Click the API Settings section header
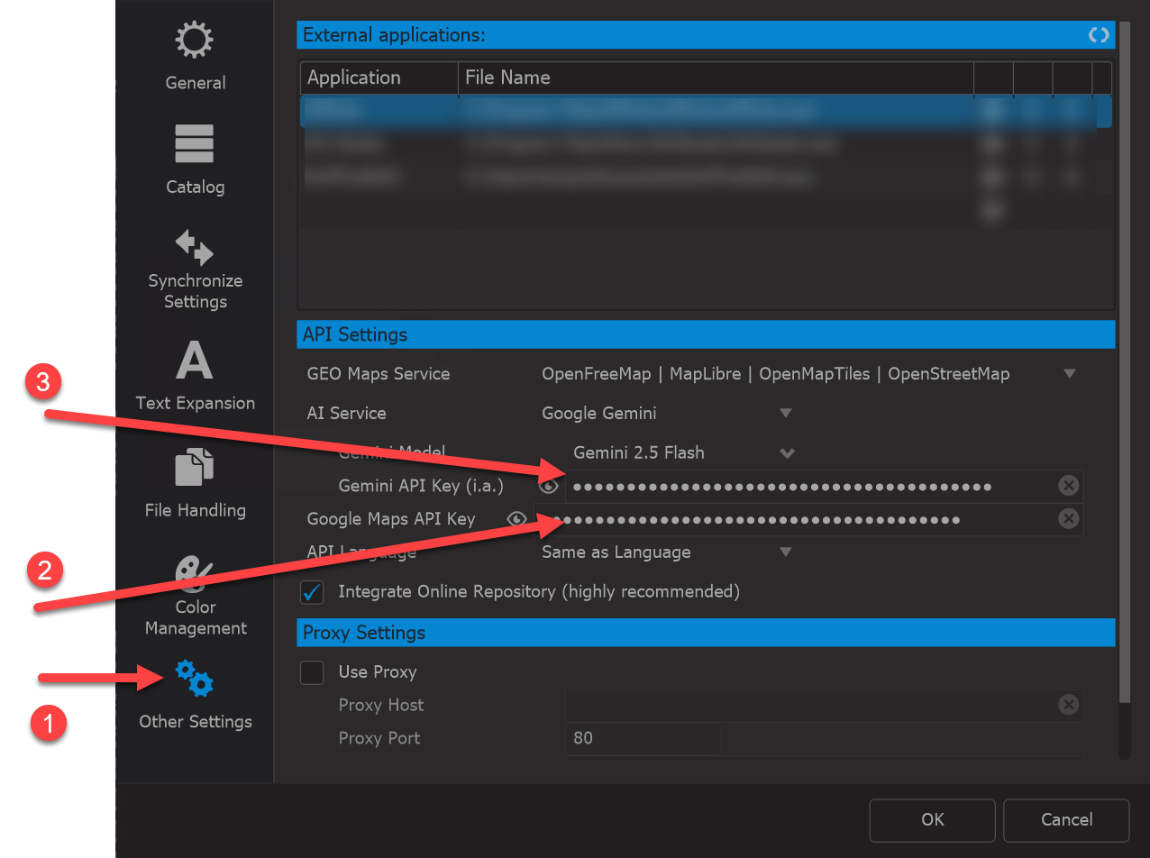Screen dimensions: 1150x858 [706, 334]
